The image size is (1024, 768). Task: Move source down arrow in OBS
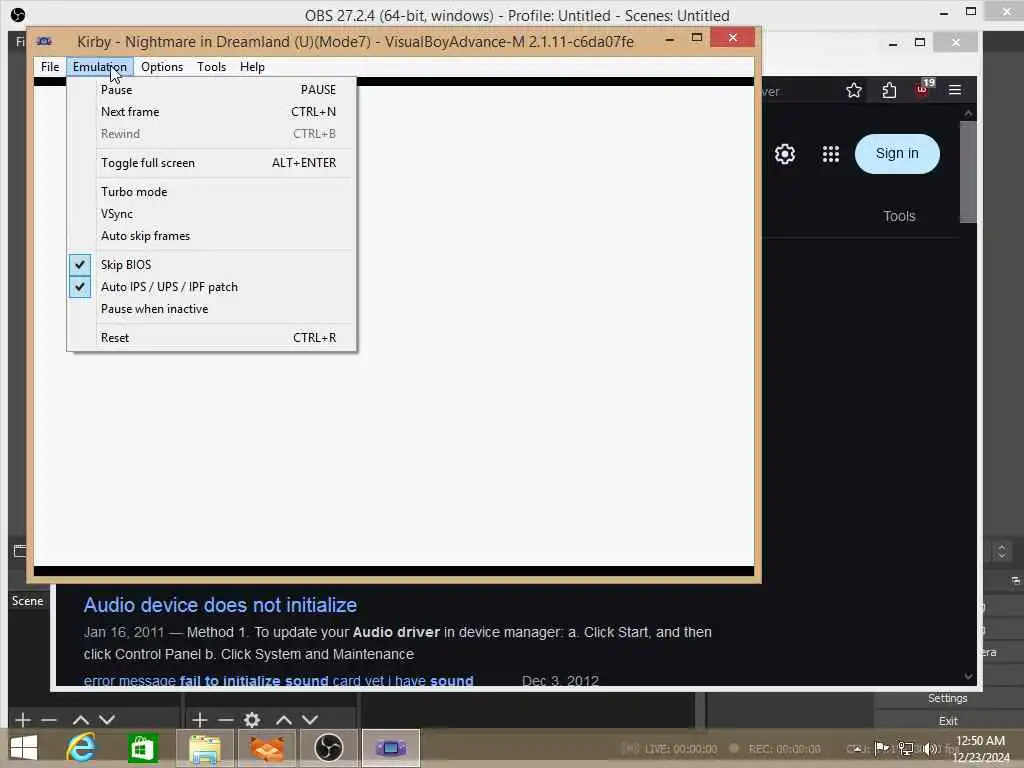(x=310, y=720)
